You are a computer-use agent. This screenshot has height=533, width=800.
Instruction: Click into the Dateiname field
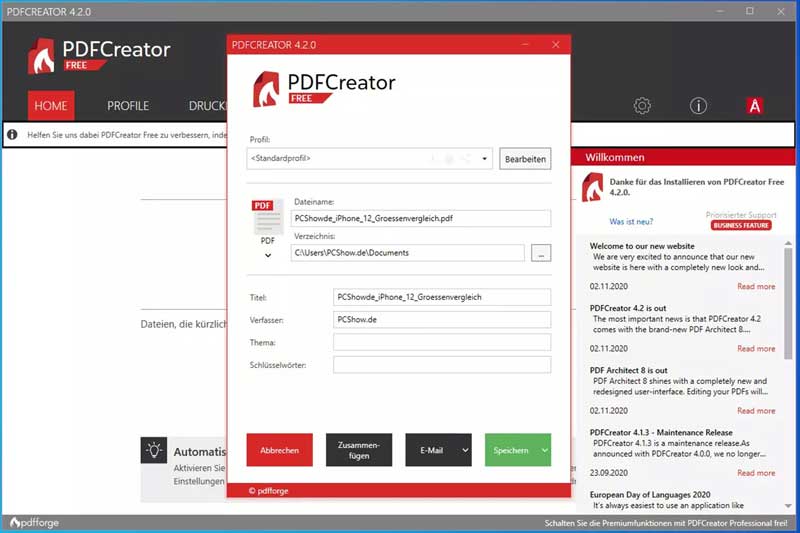click(x=421, y=218)
